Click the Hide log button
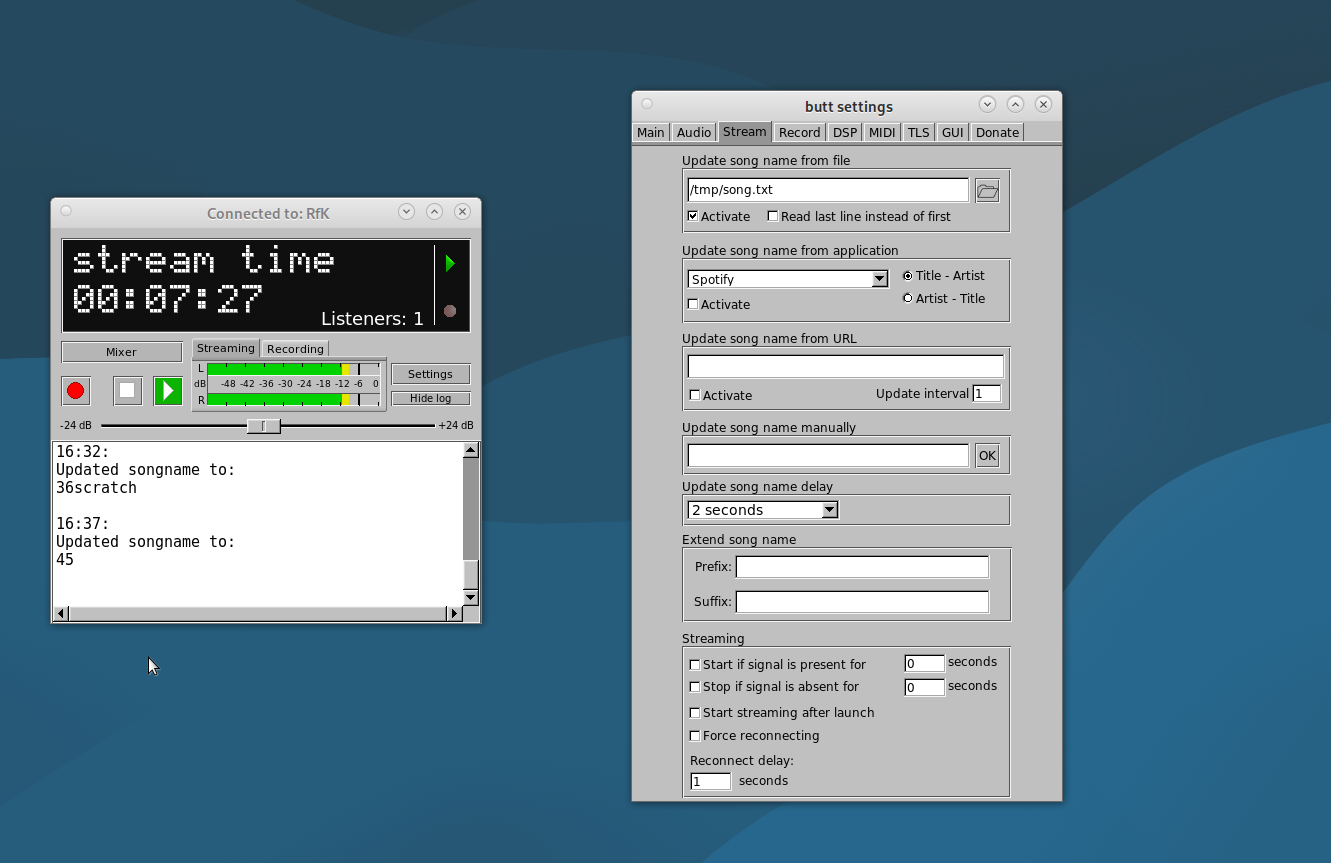The width and height of the screenshot is (1331, 863). (x=430, y=398)
